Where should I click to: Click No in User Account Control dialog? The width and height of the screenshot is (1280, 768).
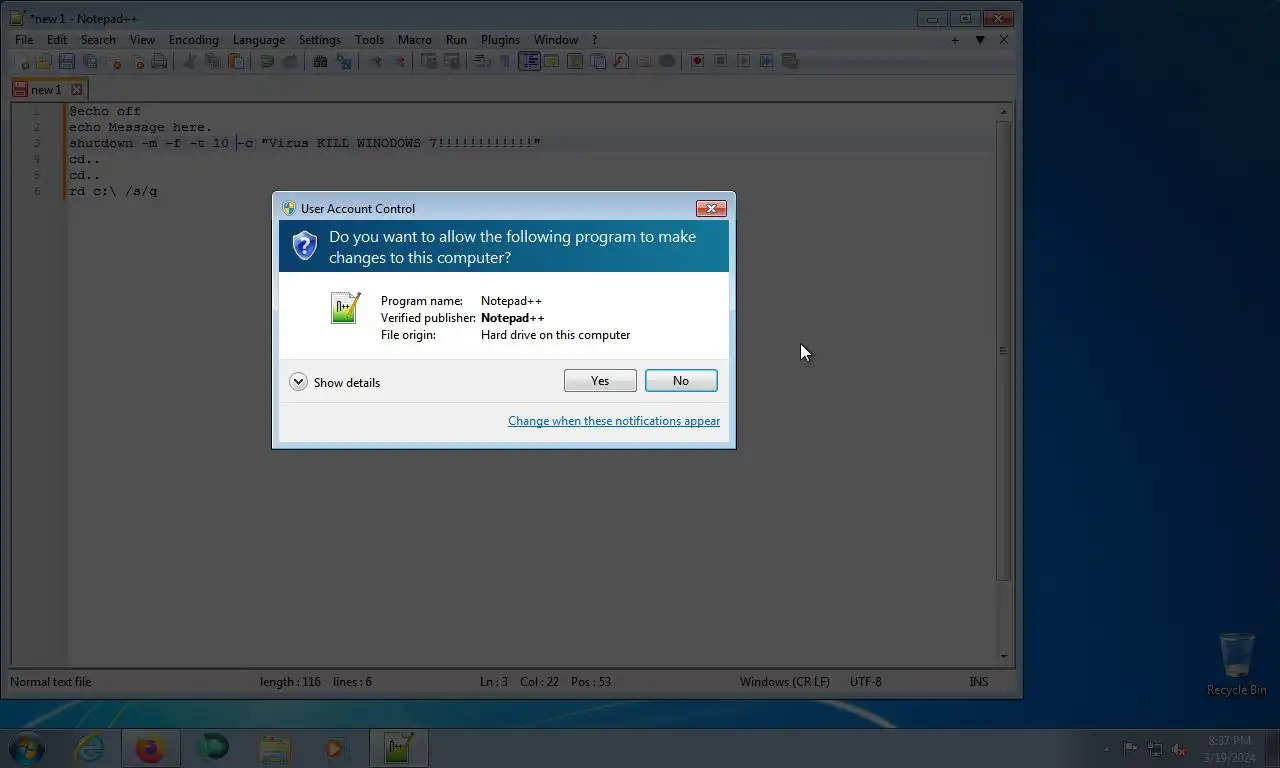(x=681, y=381)
